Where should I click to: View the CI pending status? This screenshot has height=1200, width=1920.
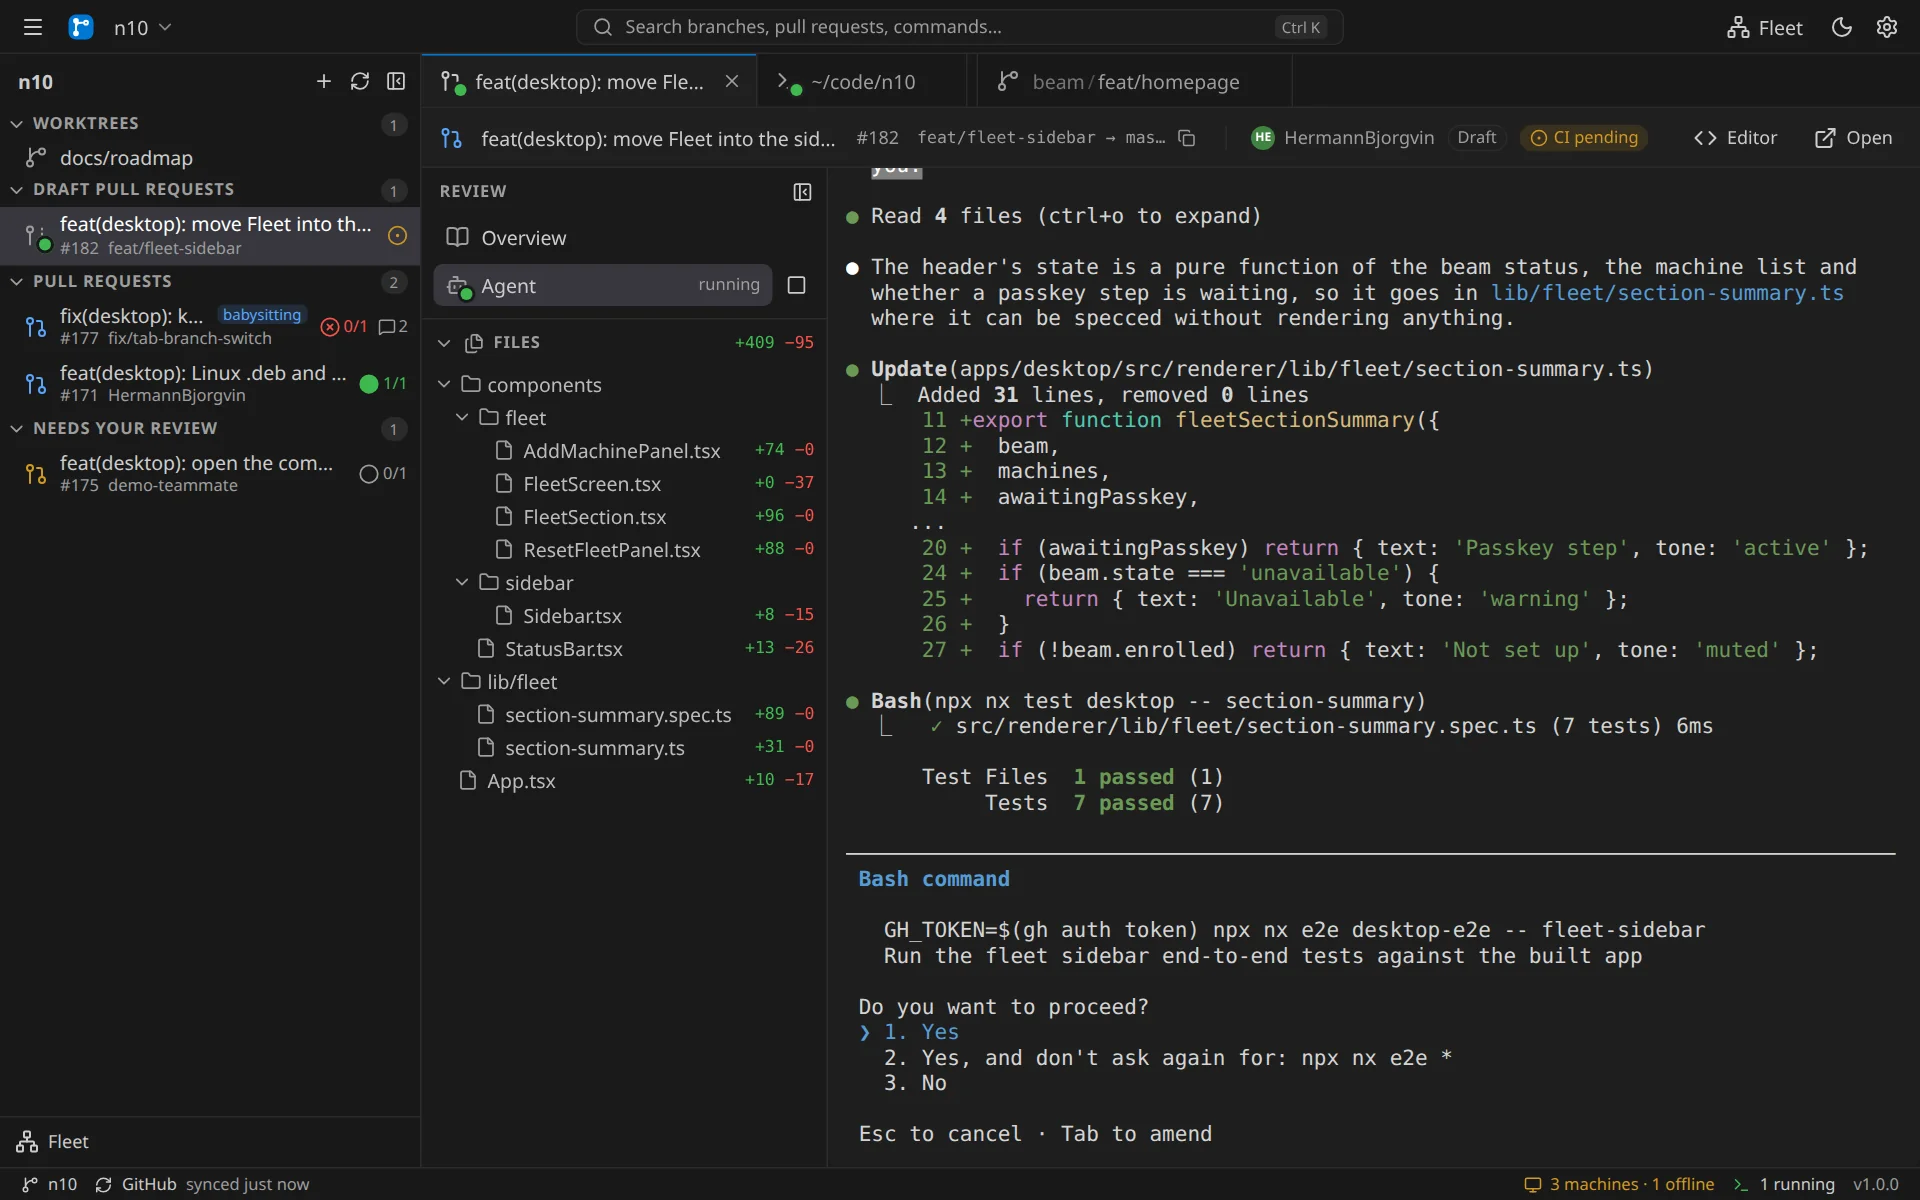(x=1584, y=137)
